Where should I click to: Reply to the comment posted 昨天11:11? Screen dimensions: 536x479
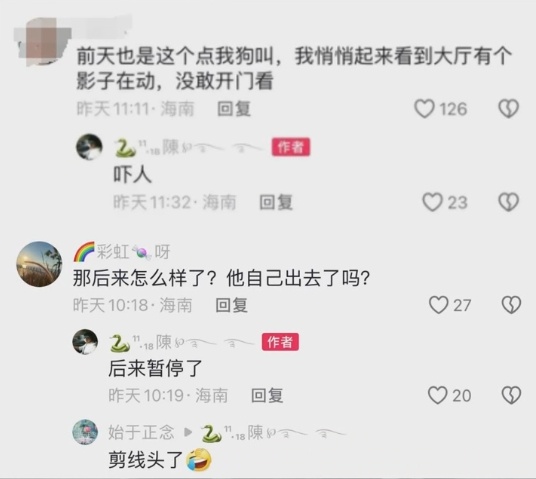234,109
